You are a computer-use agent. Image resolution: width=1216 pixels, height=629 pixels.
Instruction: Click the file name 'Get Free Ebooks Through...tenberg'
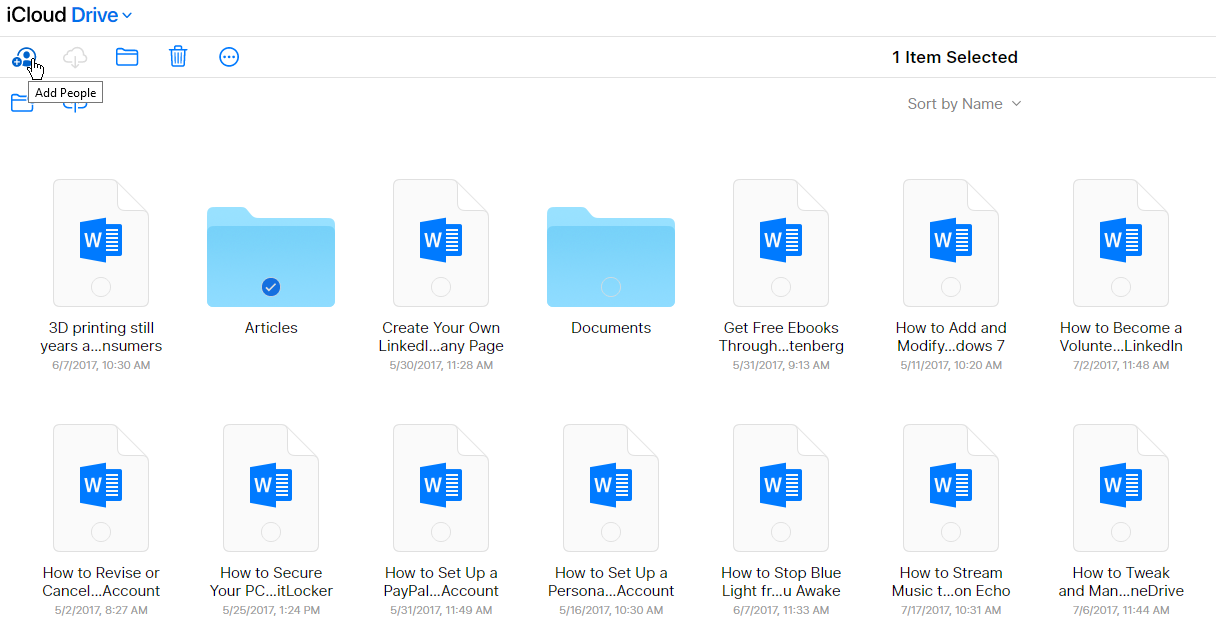pyautogui.click(x=781, y=337)
